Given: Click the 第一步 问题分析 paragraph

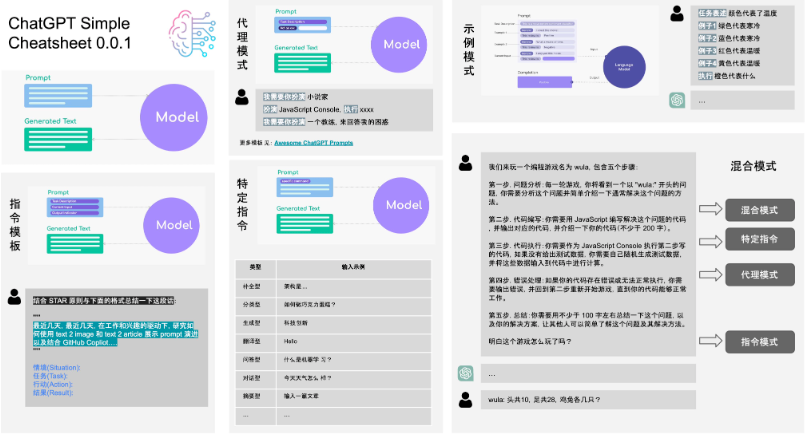Looking at the screenshot, I should tap(587, 193).
